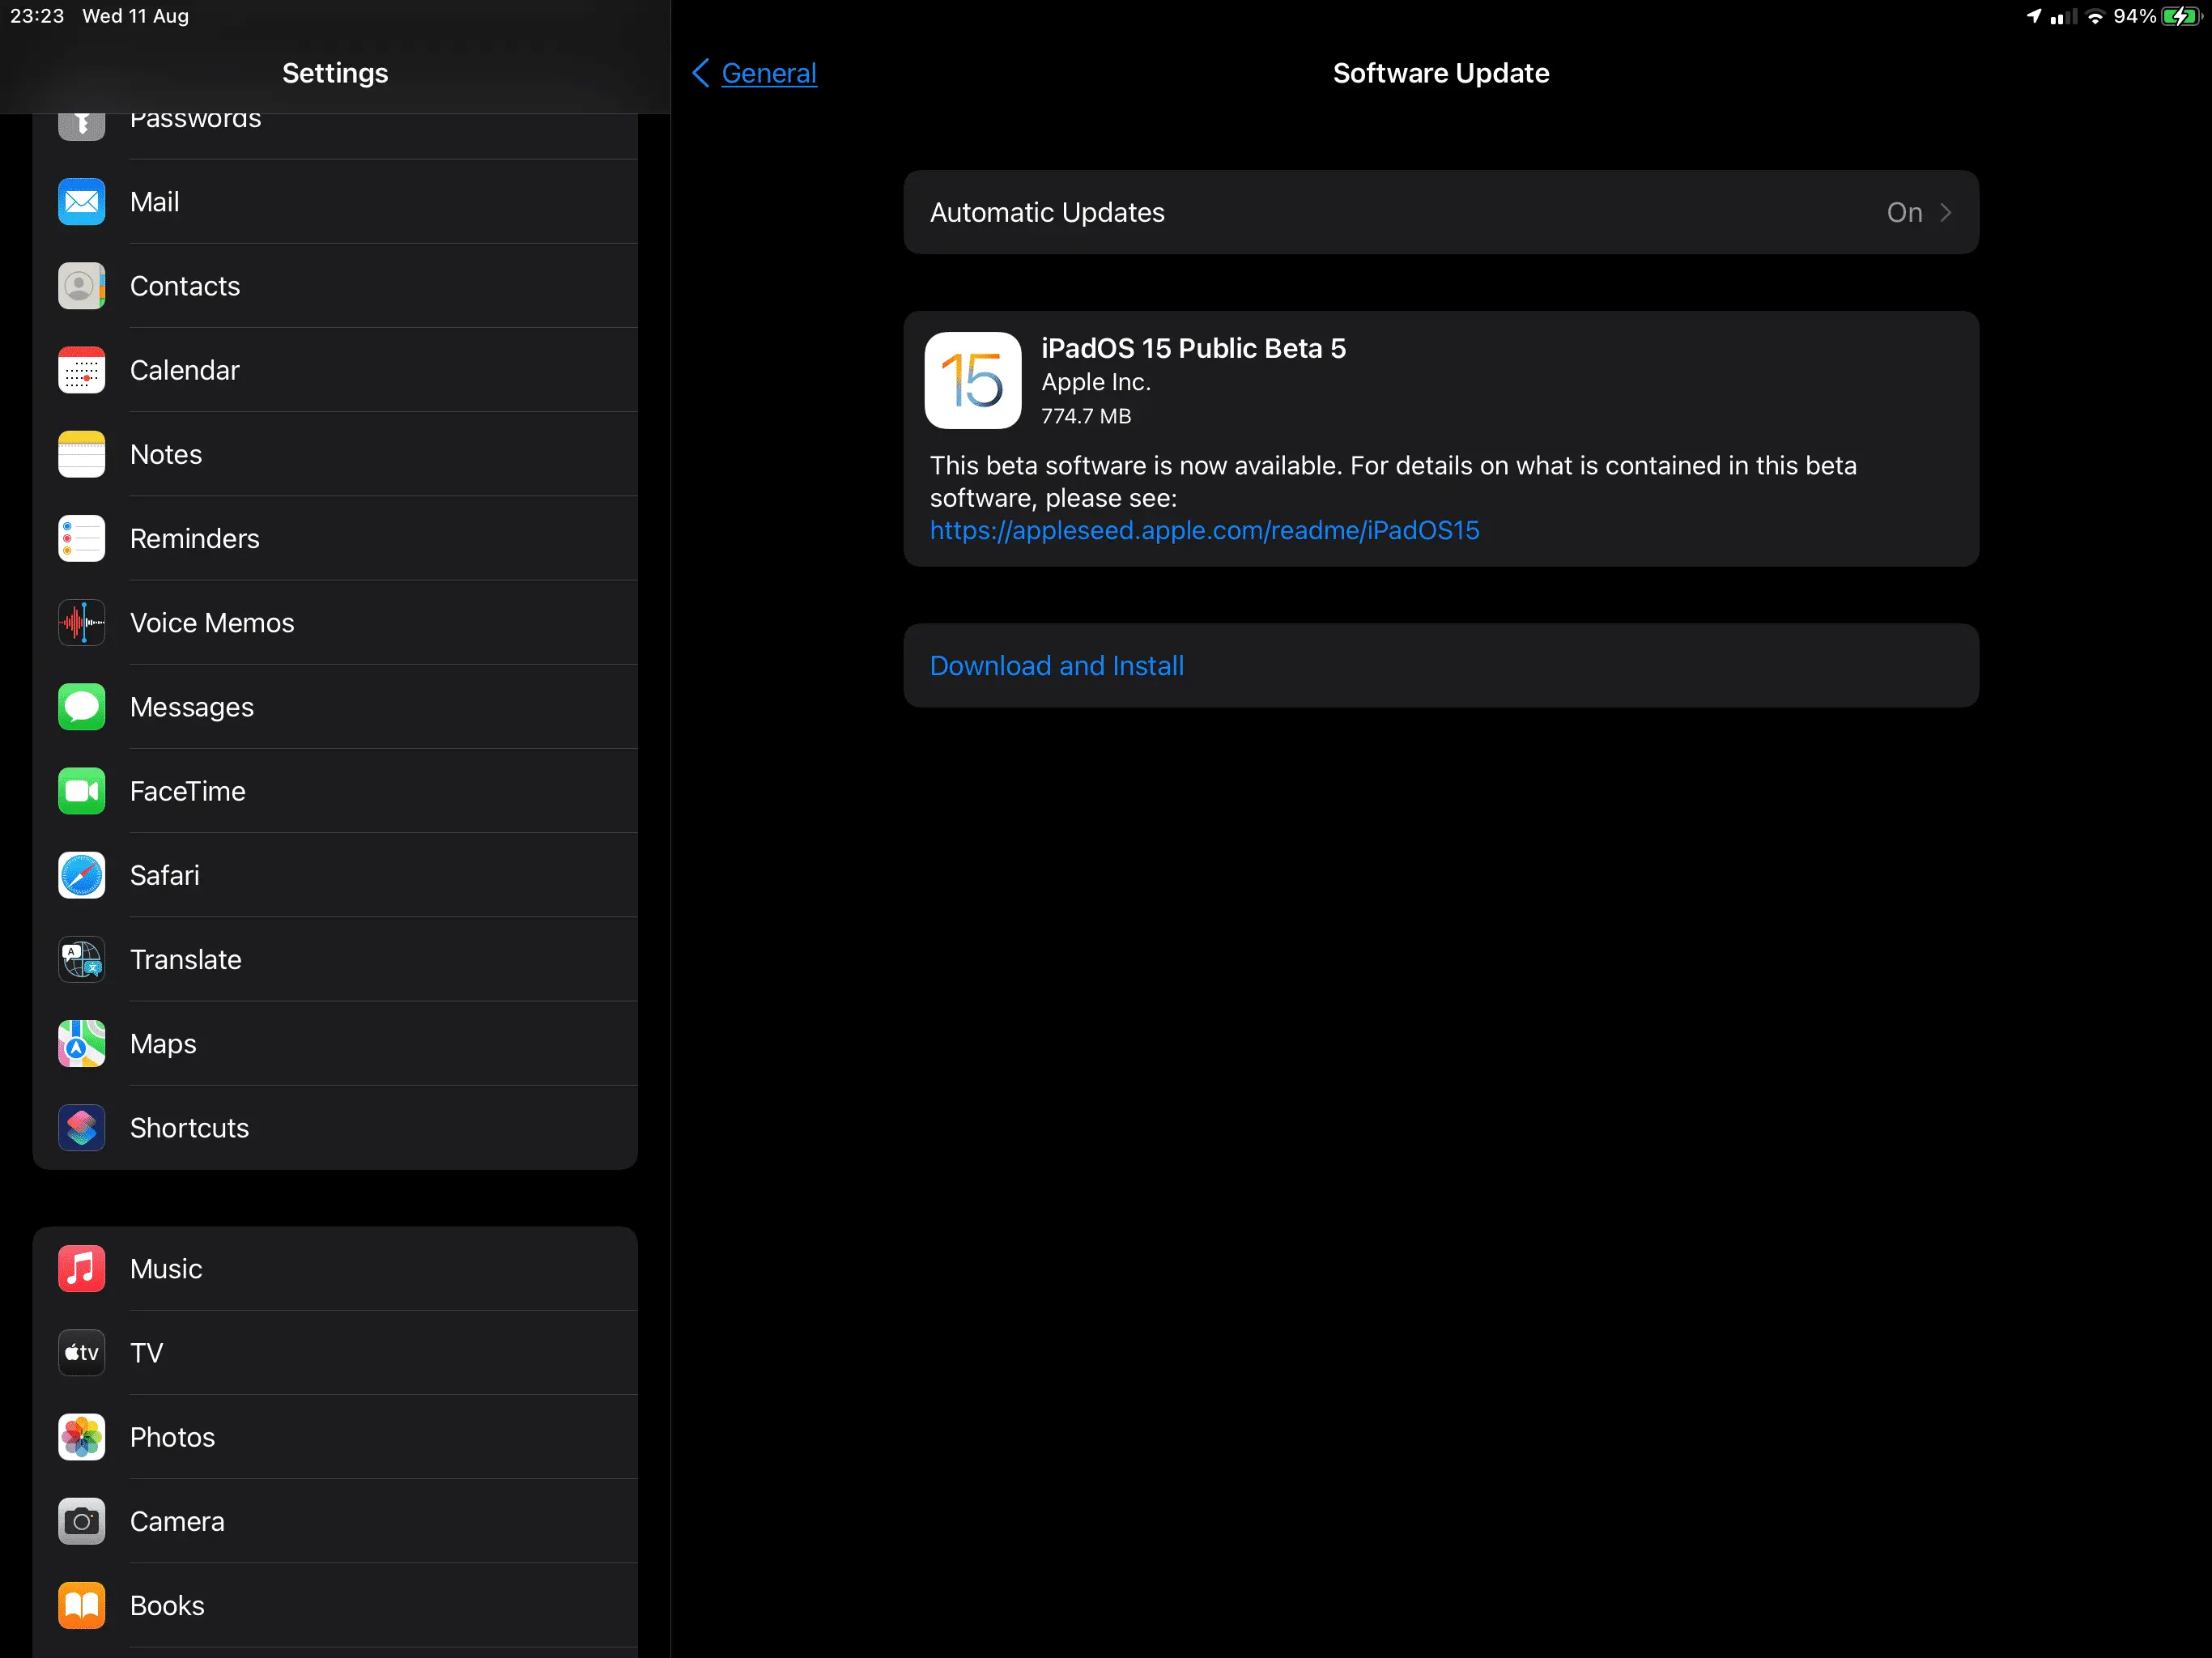
Task: Tap the back chevron beside General
Action: (x=701, y=73)
